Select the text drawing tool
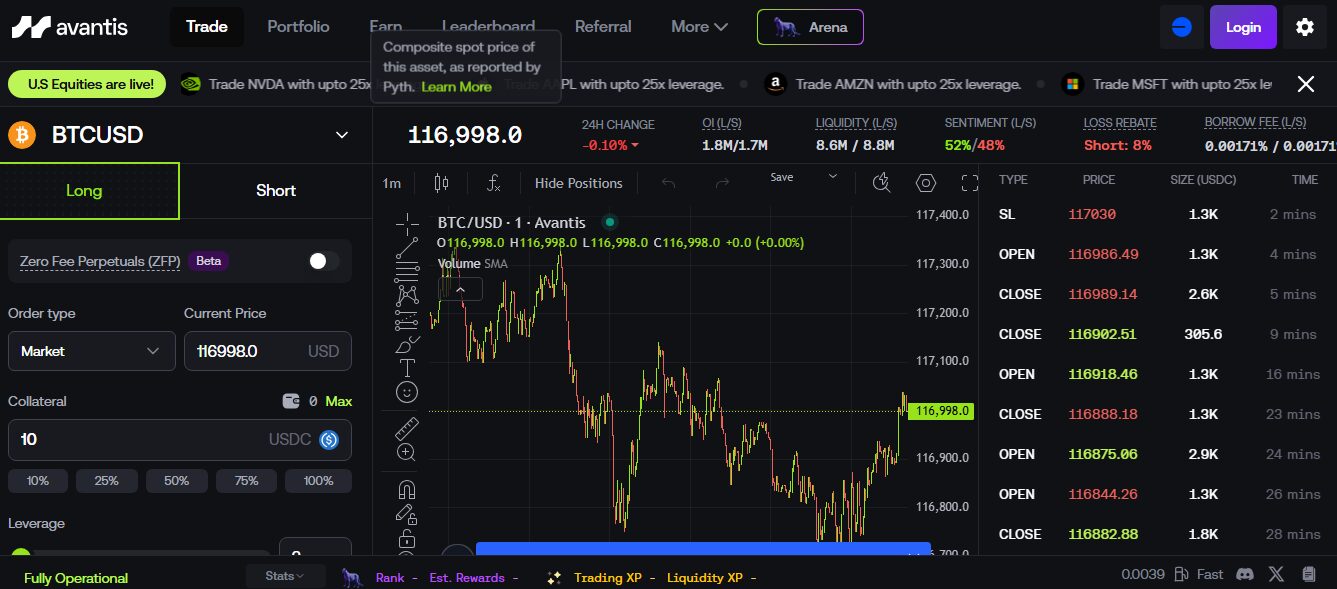Image resolution: width=1337 pixels, height=589 pixels. 407,368
